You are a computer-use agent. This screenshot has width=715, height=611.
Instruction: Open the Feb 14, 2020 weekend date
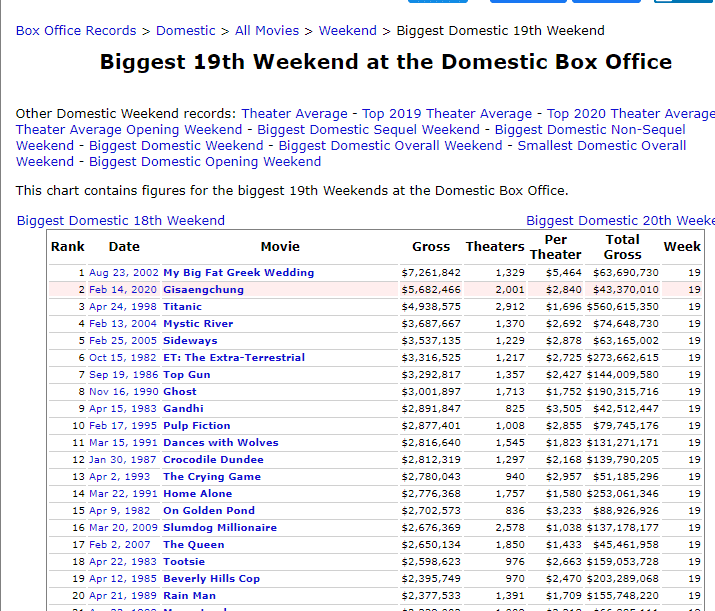coord(123,290)
